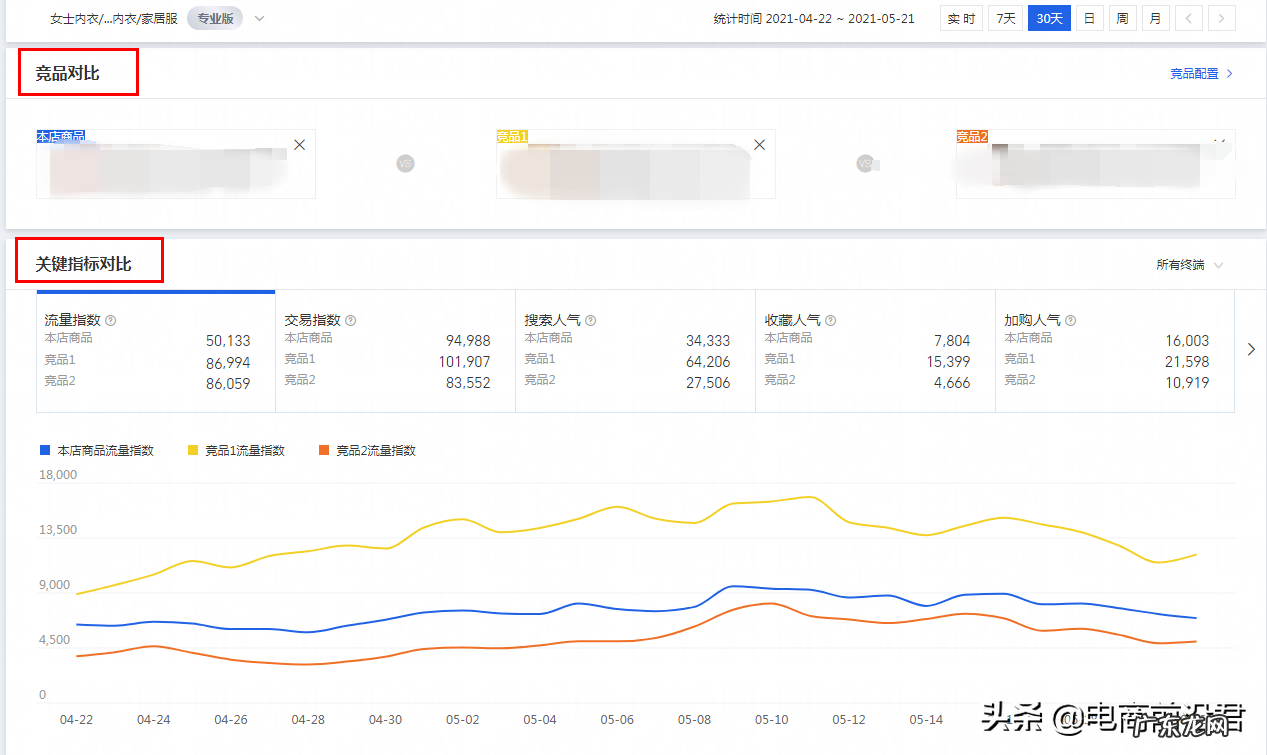Click the help icon beside 交易指数

(350, 320)
